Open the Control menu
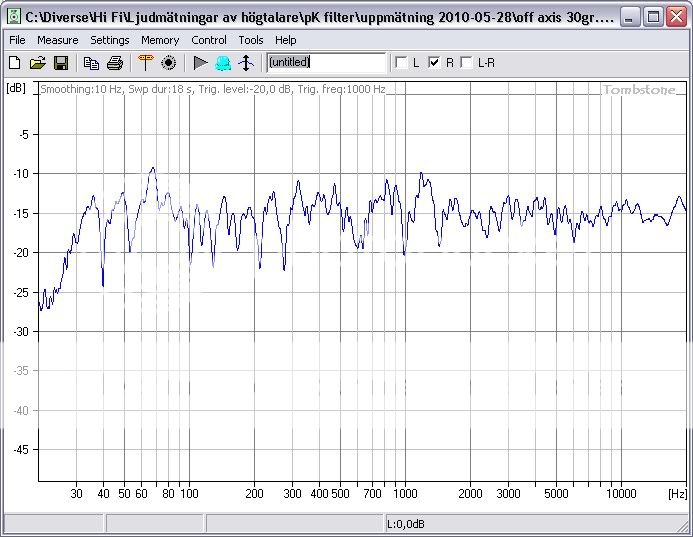Image resolution: width=693 pixels, height=537 pixels. (x=209, y=40)
